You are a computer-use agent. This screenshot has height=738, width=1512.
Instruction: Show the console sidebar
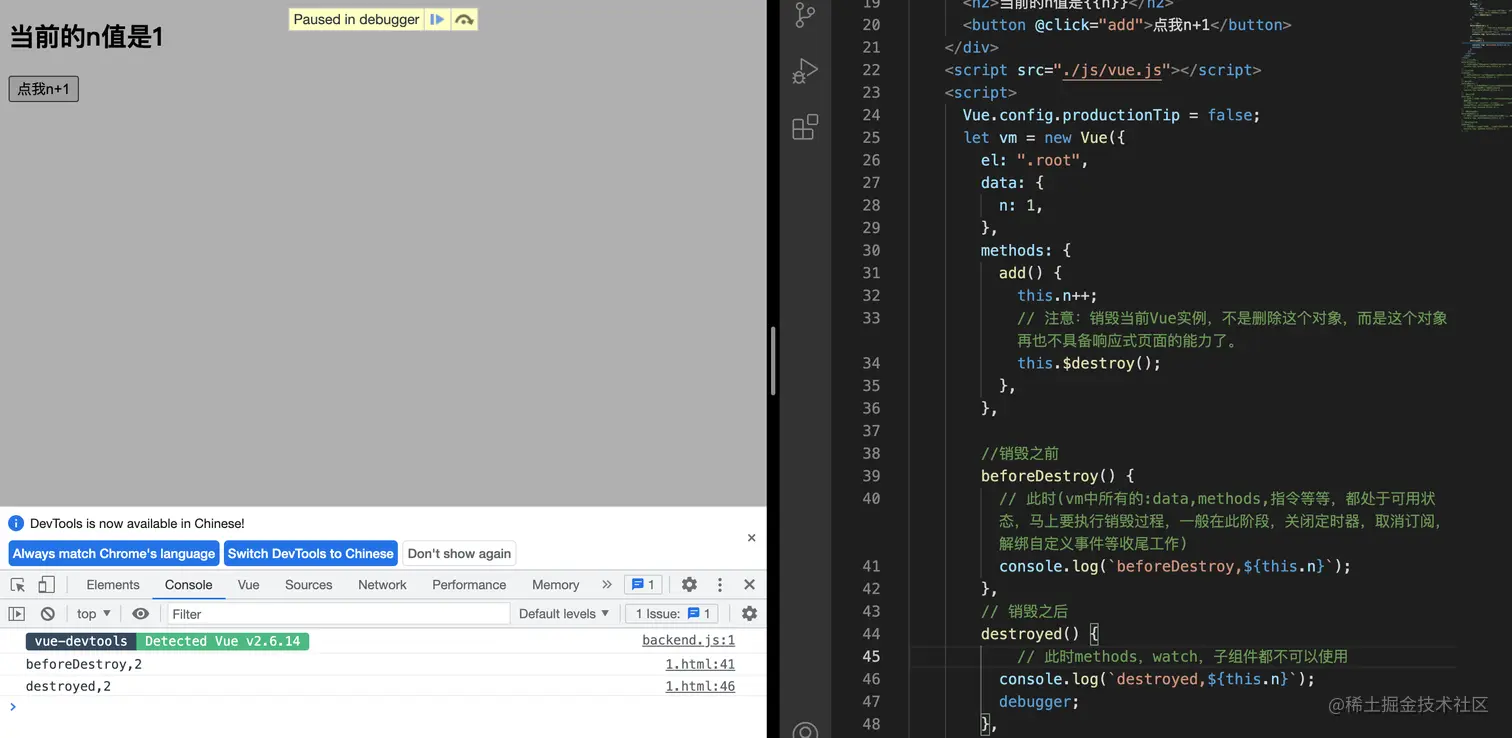[x=17, y=614]
